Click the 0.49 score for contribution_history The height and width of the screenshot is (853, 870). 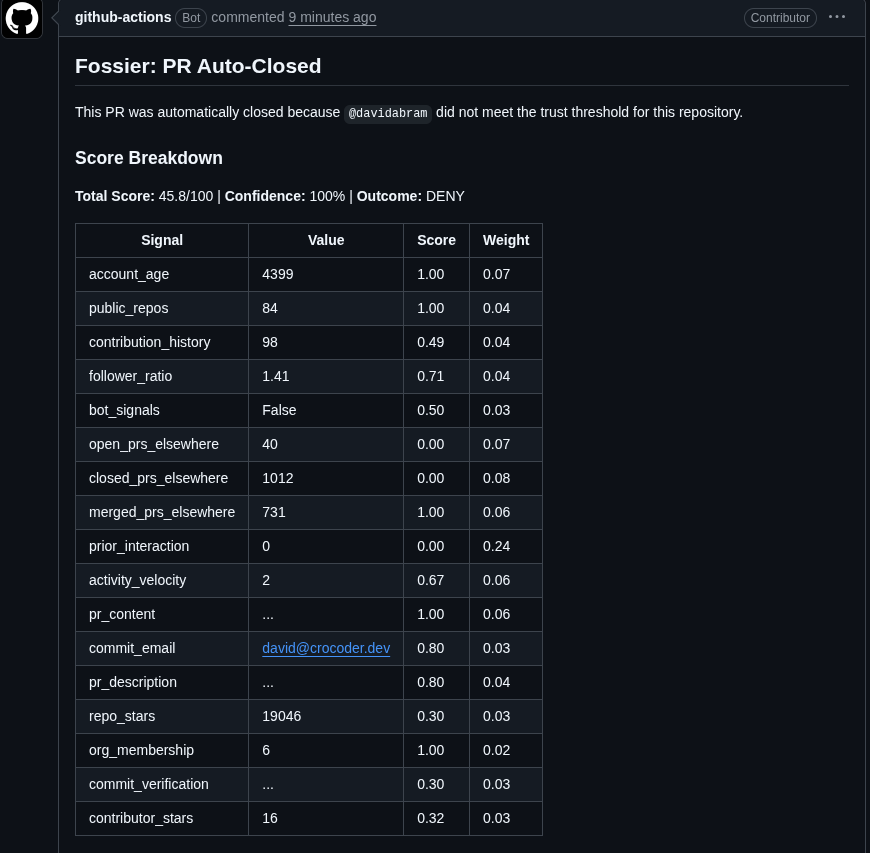click(431, 342)
